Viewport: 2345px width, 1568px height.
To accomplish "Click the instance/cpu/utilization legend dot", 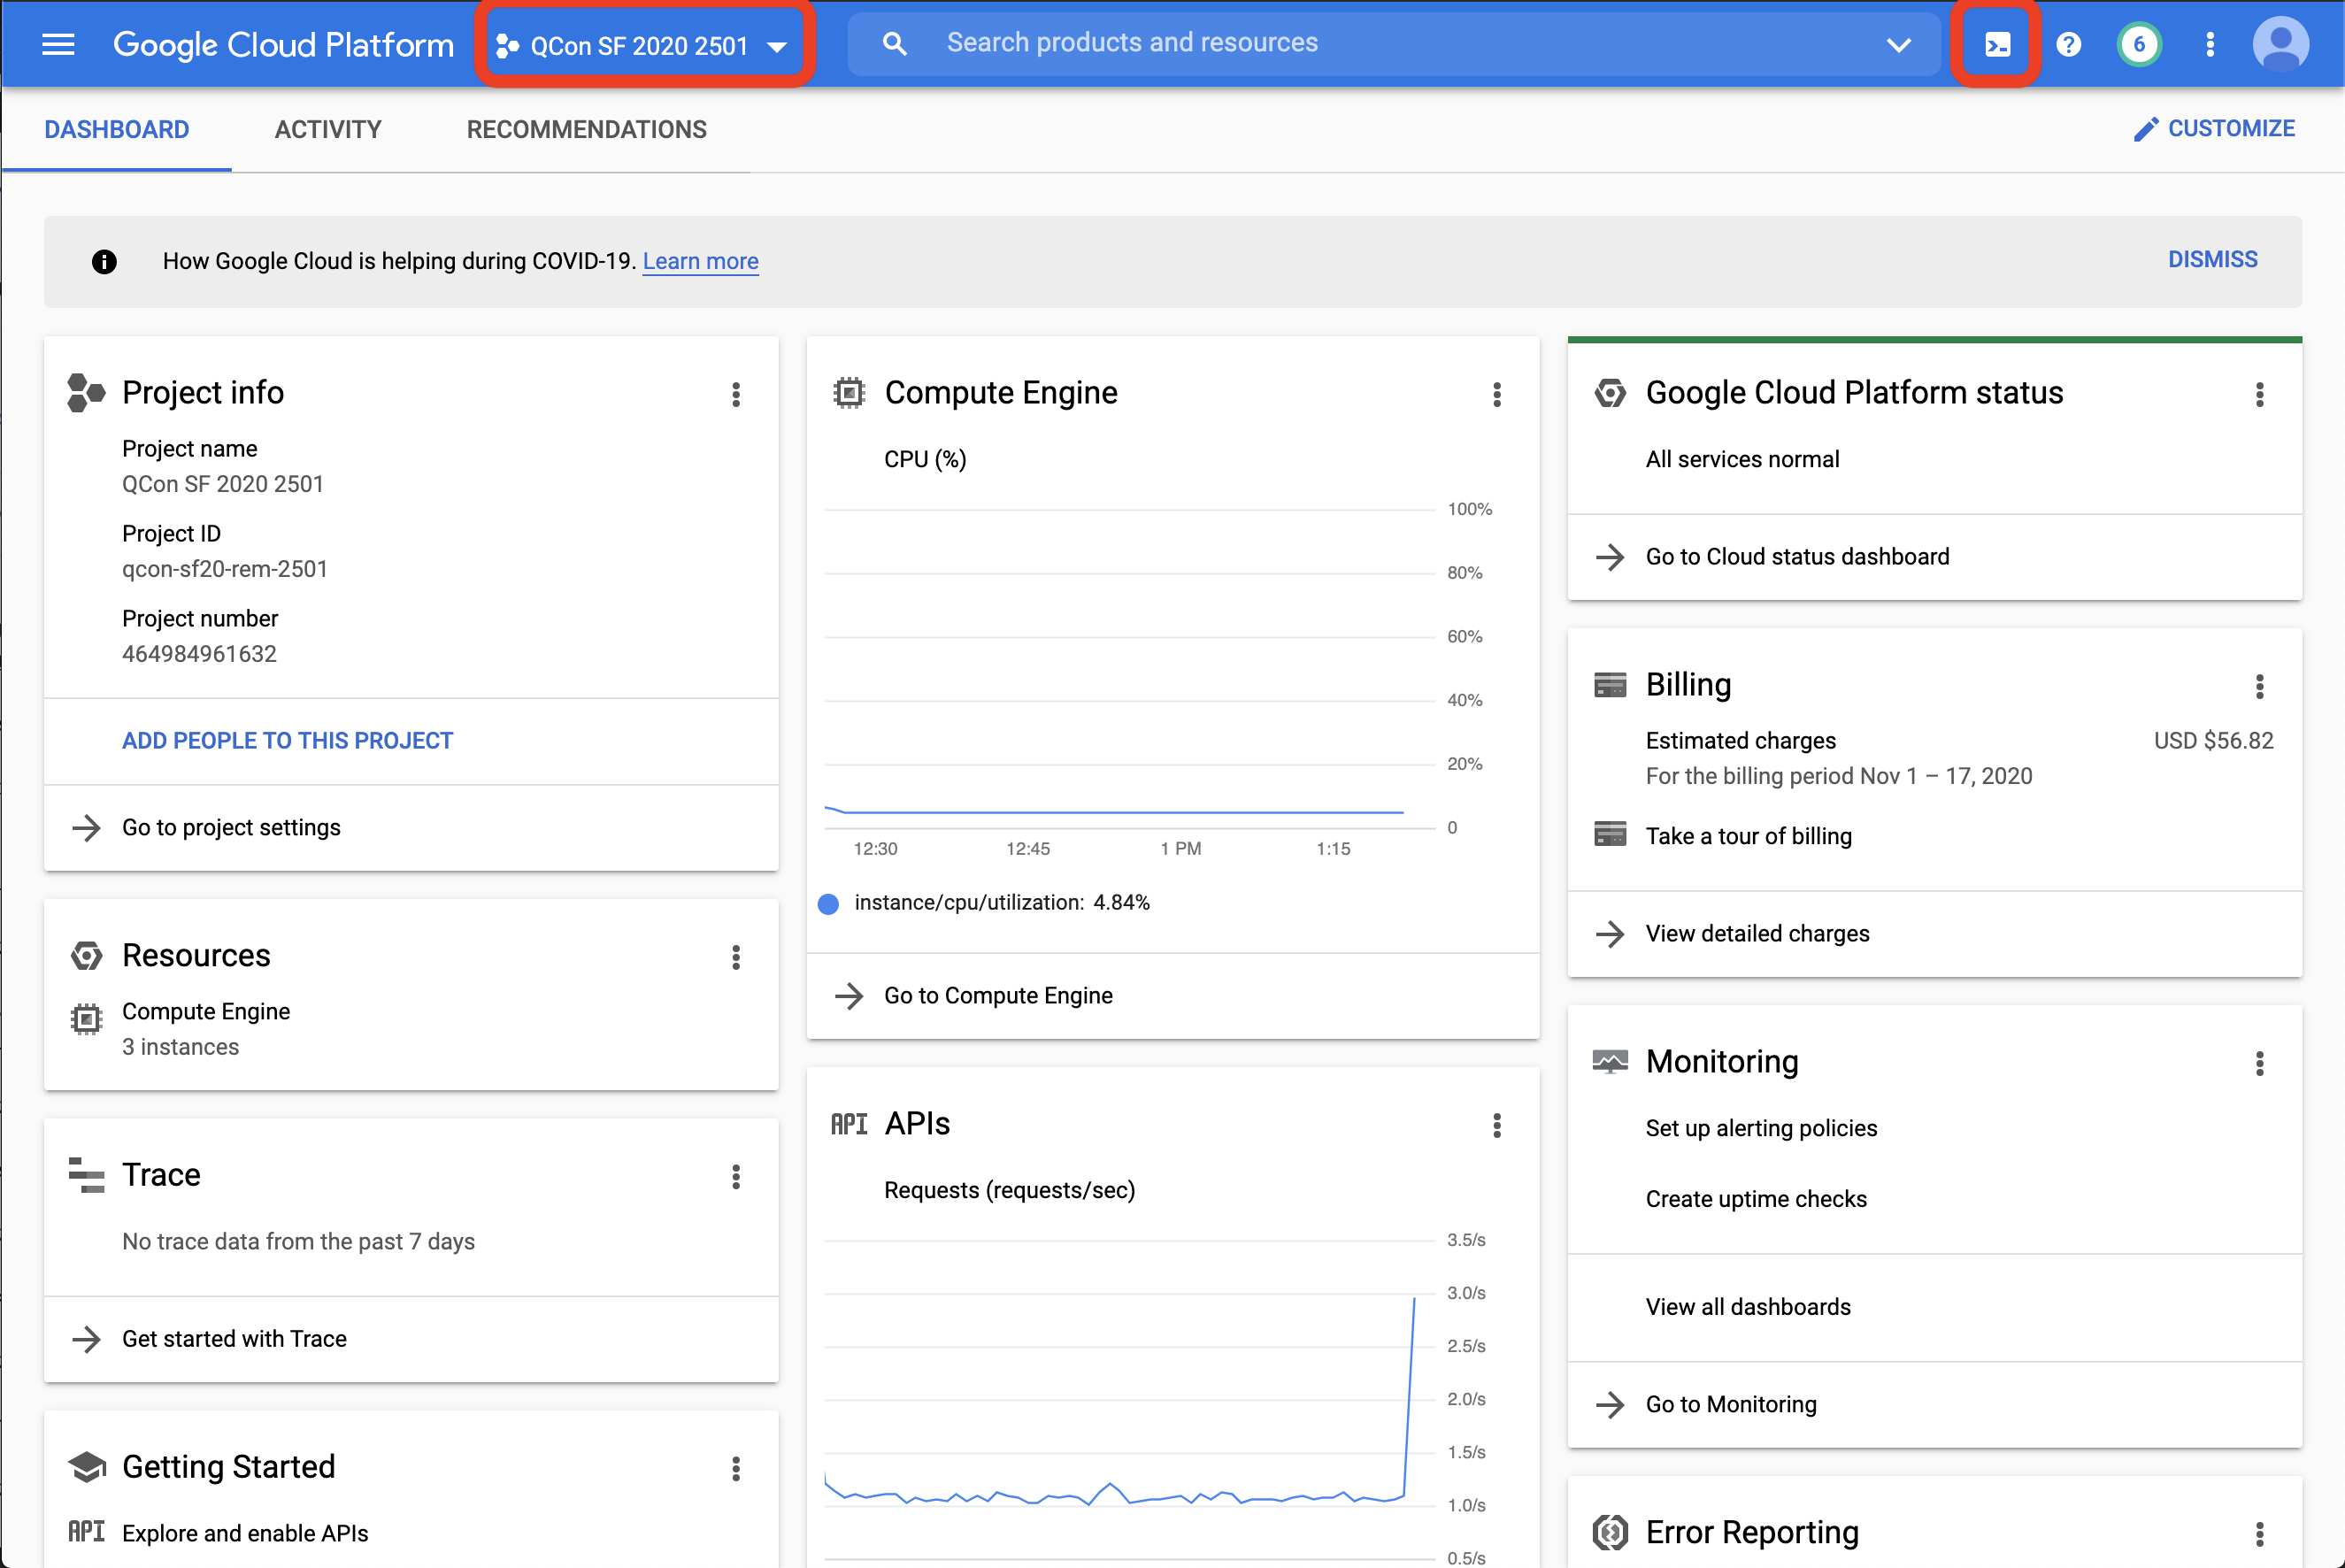I will 828,904.
